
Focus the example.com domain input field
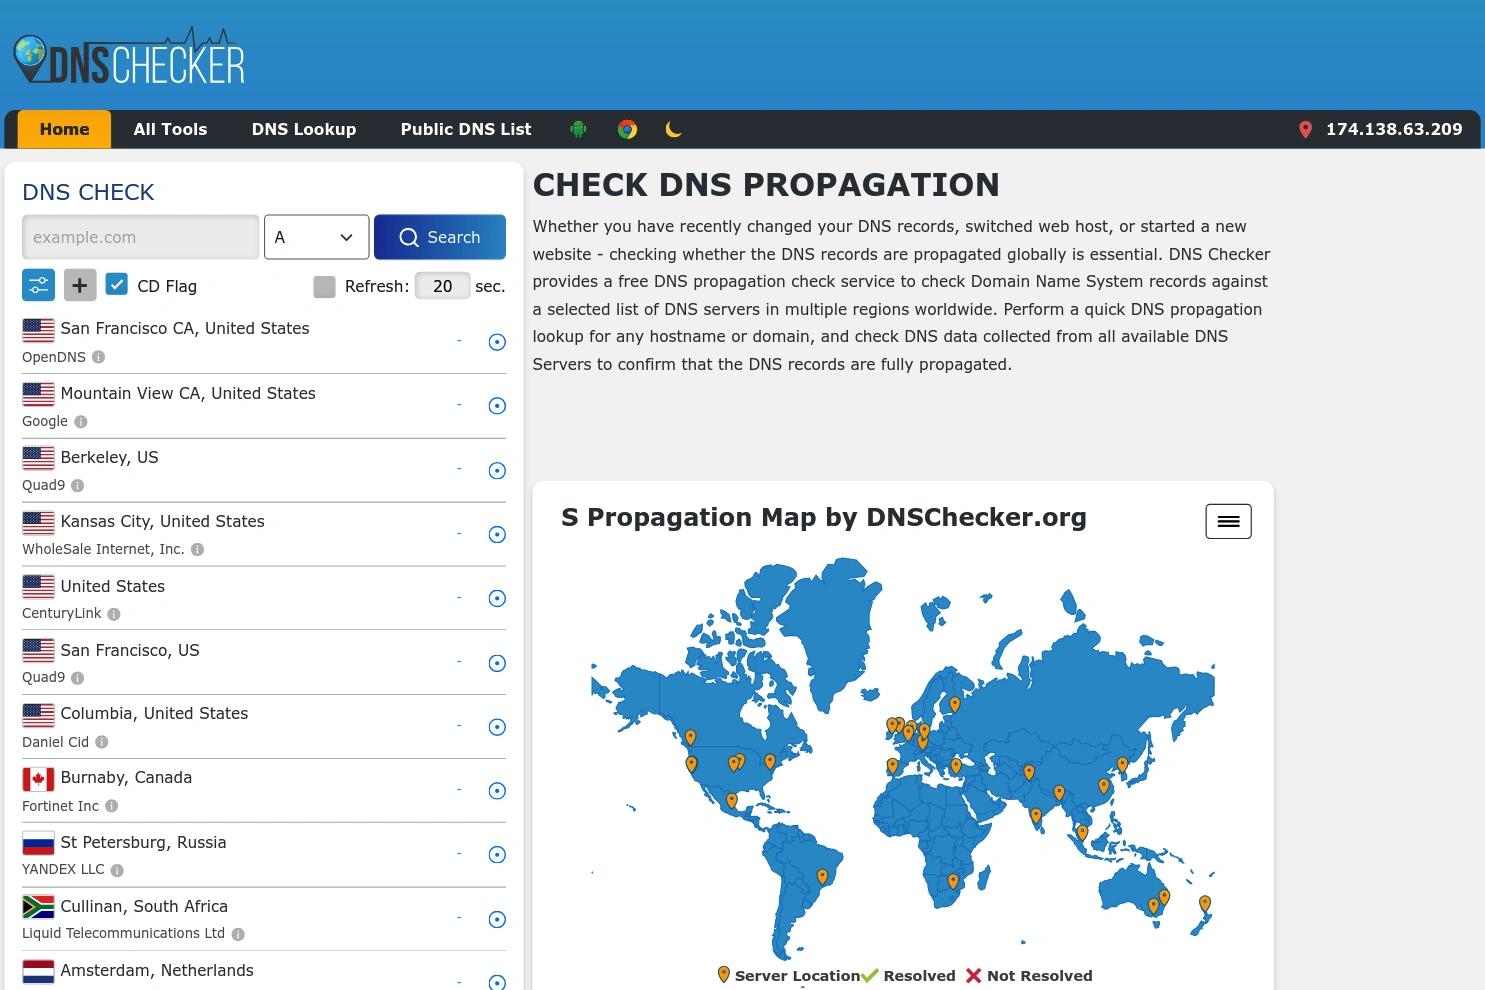[141, 237]
